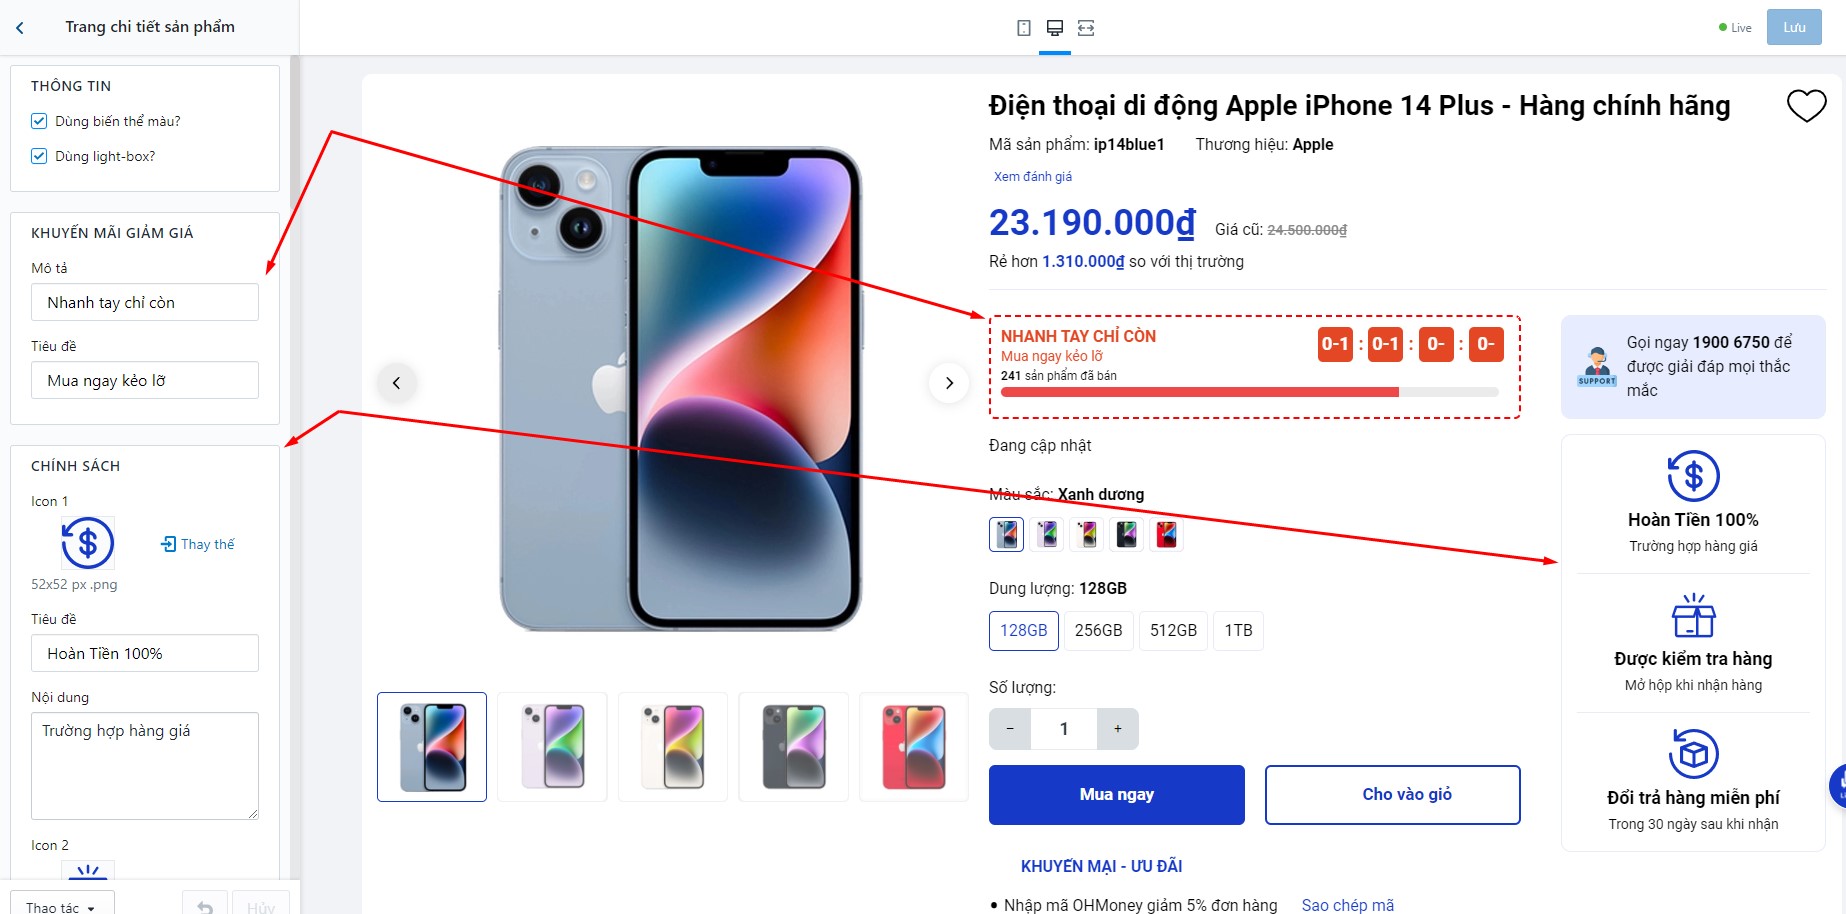
Task: Toggle 'Dùng biến thể màu?' checkbox
Action: click(39, 121)
